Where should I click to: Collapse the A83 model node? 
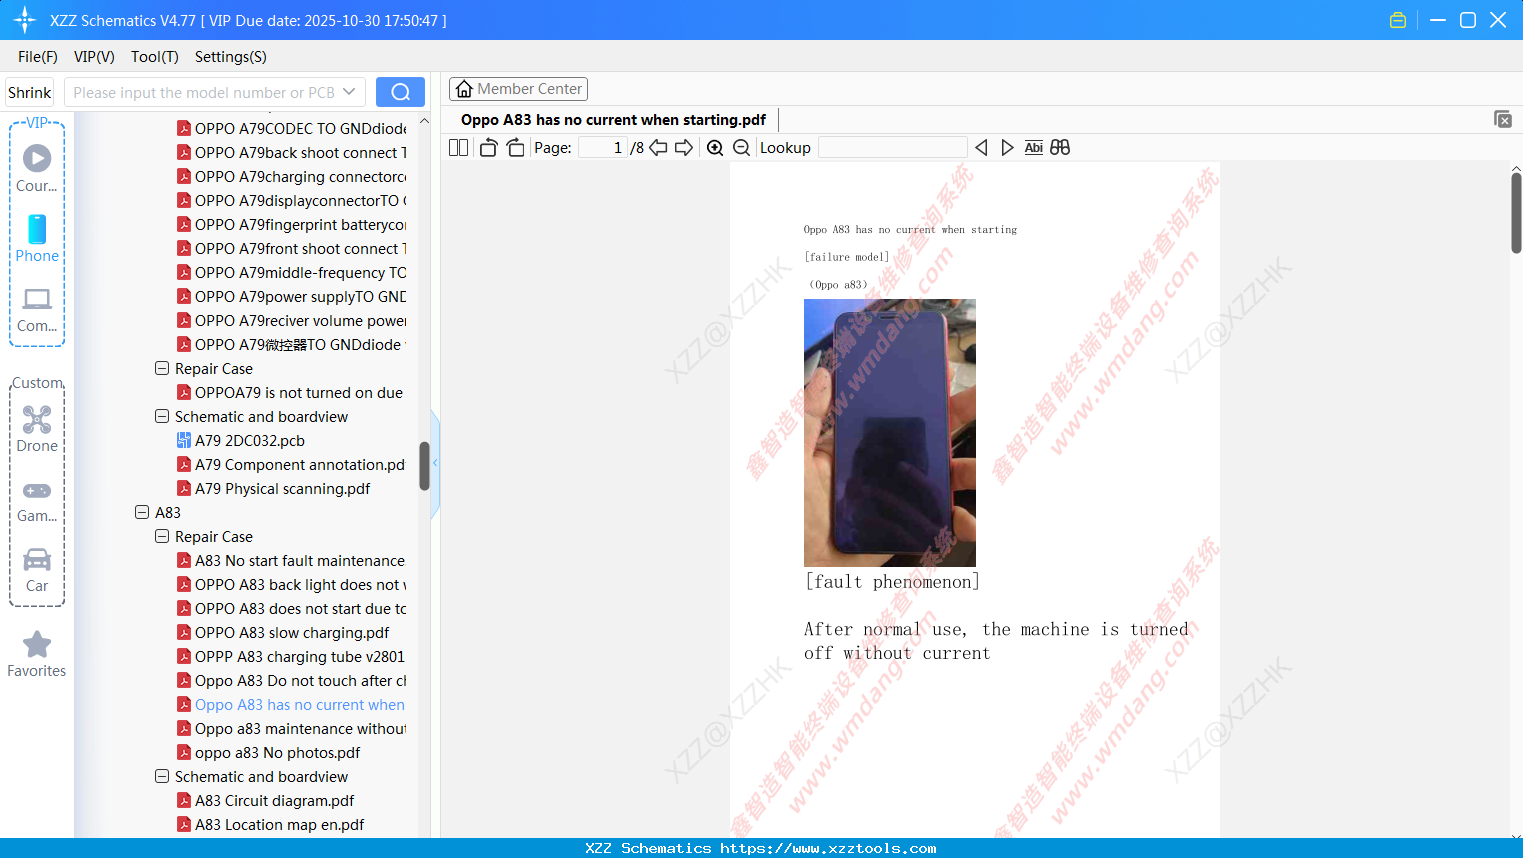142,512
